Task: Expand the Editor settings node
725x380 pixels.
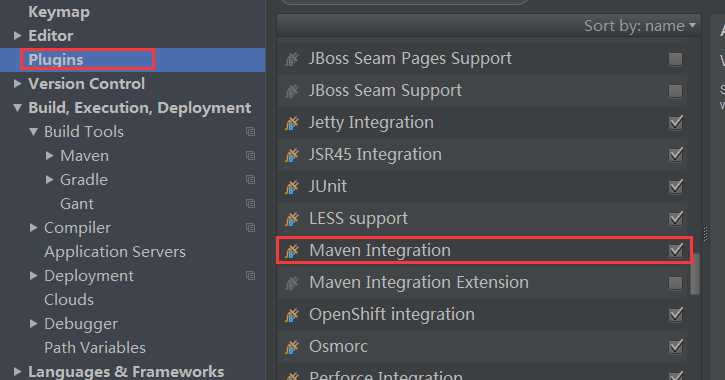Action: 17,36
